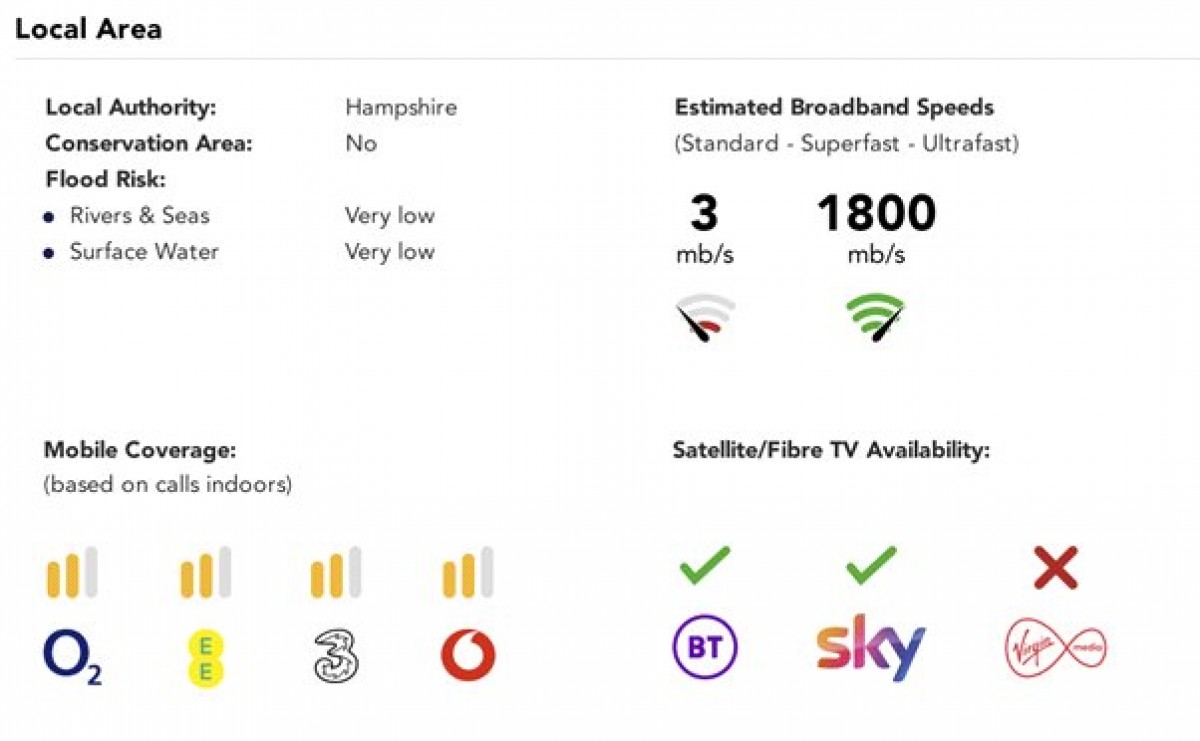Click the Sky logo
The height and width of the screenshot is (741, 1200).
[x=870, y=650]
